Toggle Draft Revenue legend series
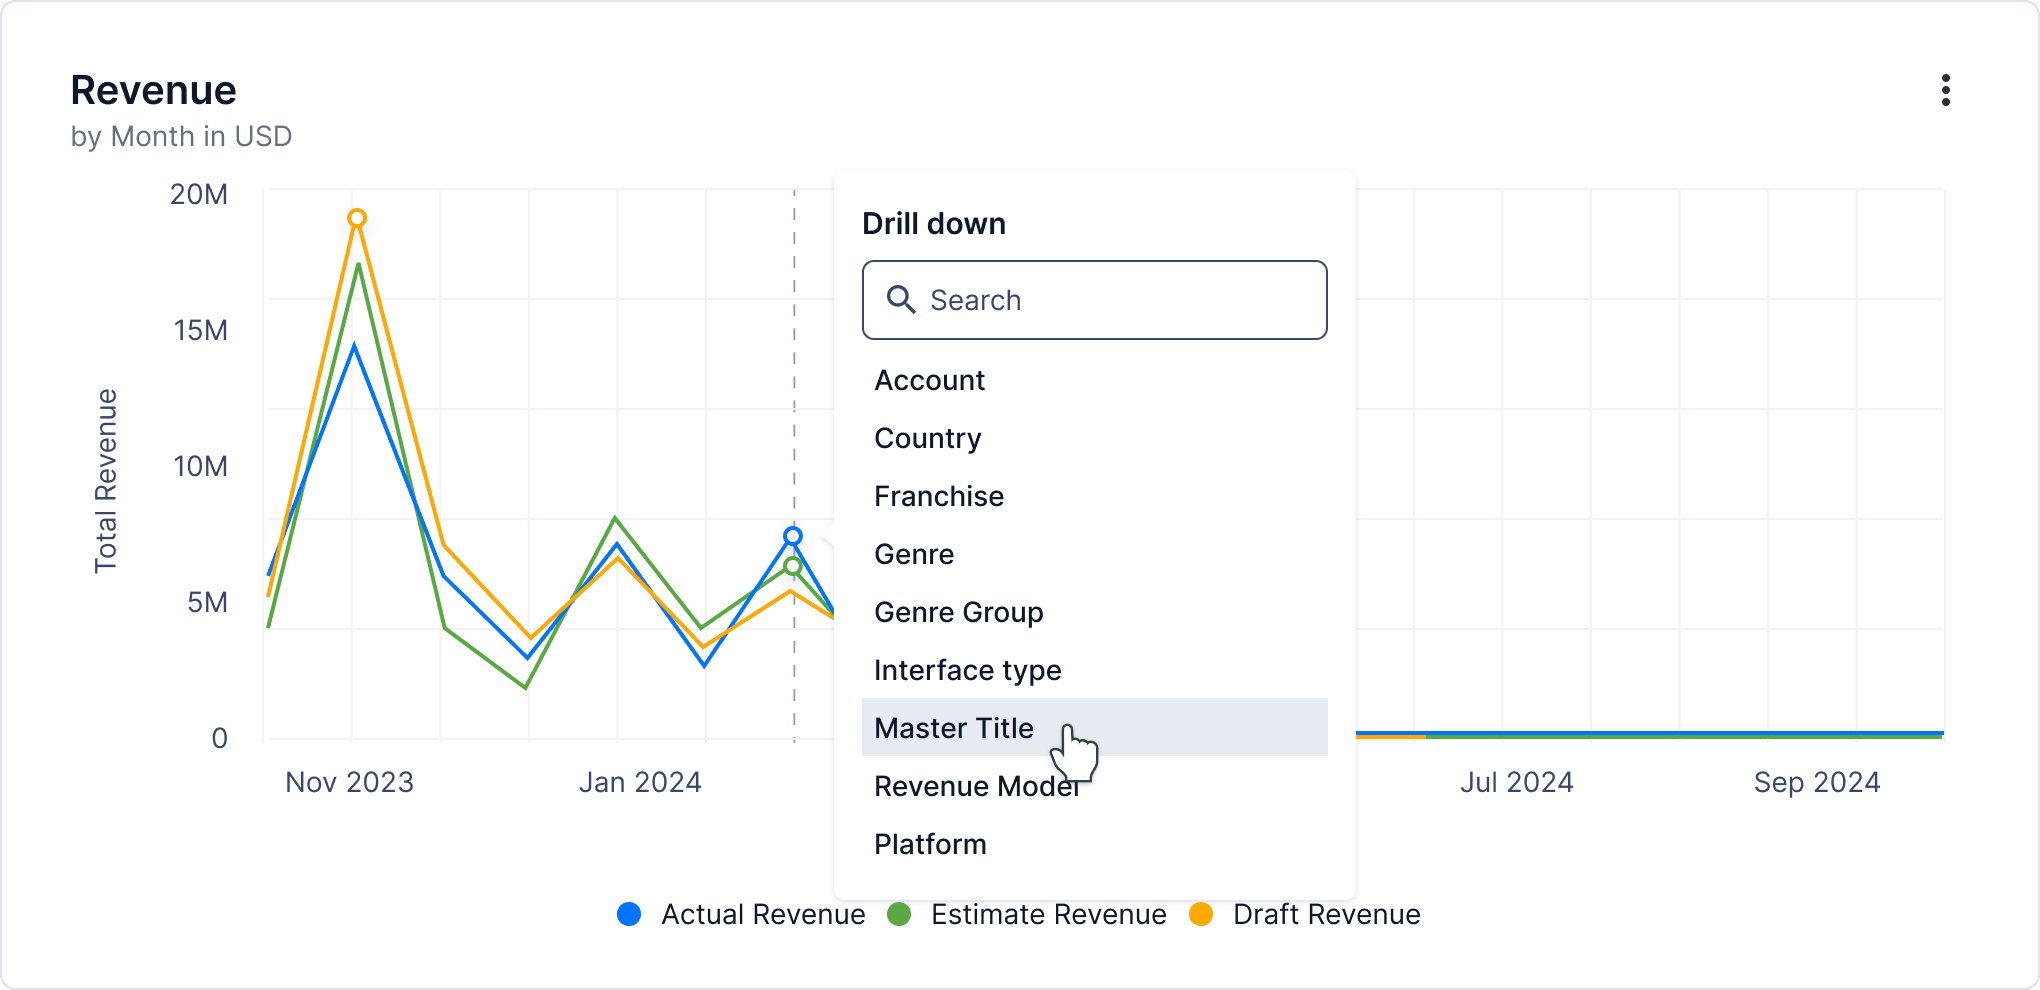This screenshot has height=990, width=2040. click(1325, 914)
